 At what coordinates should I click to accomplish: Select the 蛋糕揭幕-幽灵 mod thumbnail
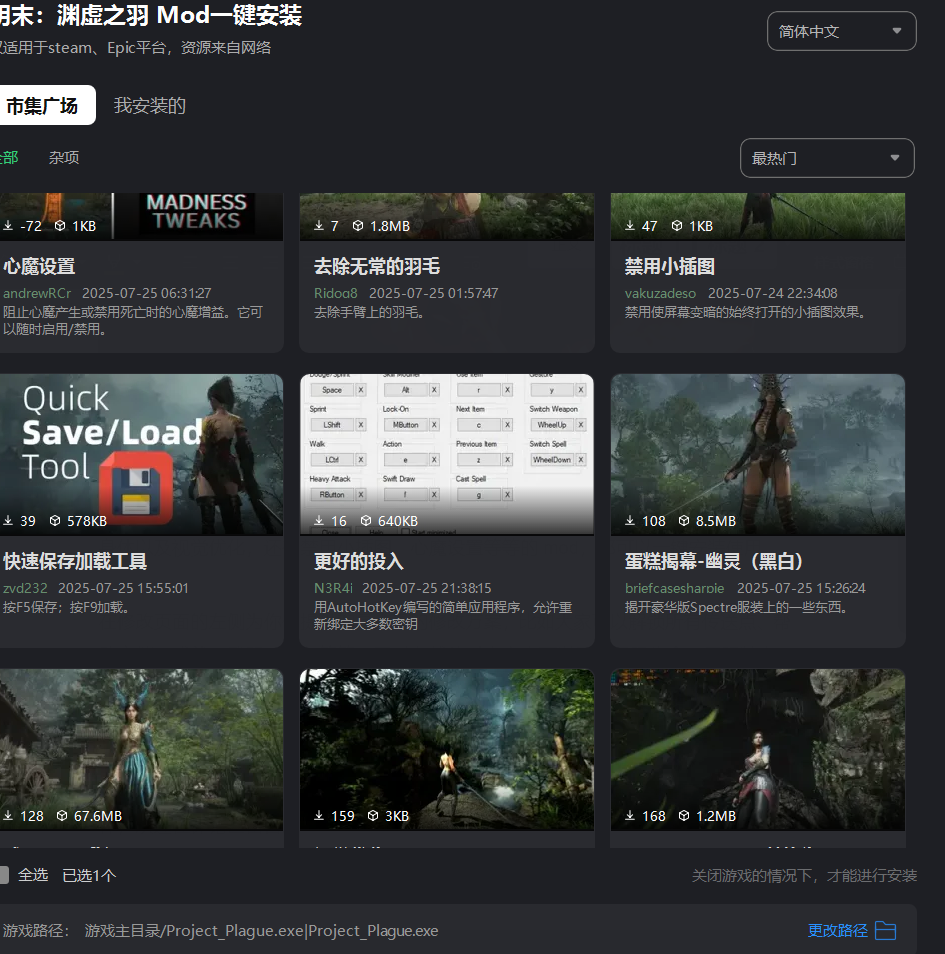click(x=758, y=454)
